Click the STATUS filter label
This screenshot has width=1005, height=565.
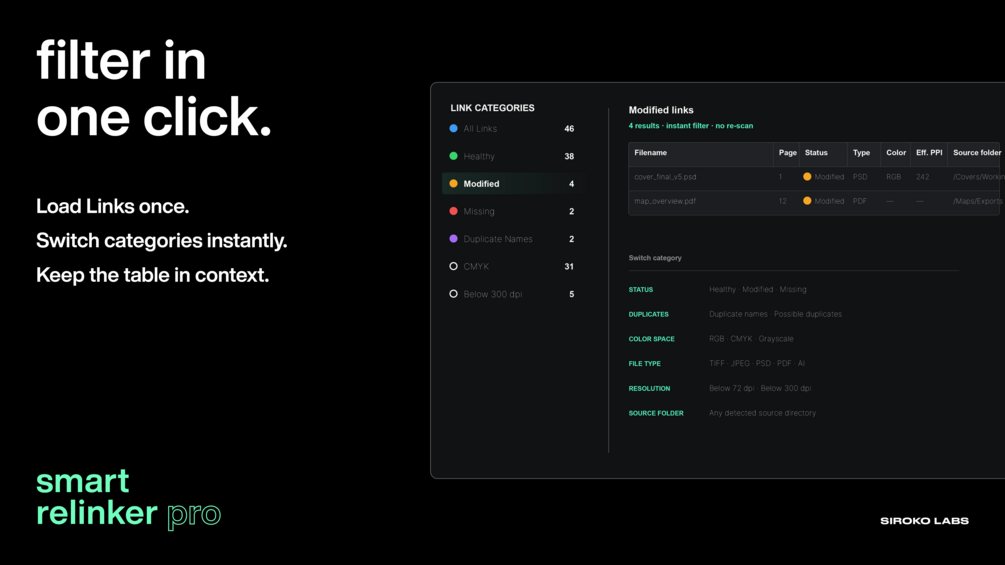pyautogui.click(x=641, y=290)
